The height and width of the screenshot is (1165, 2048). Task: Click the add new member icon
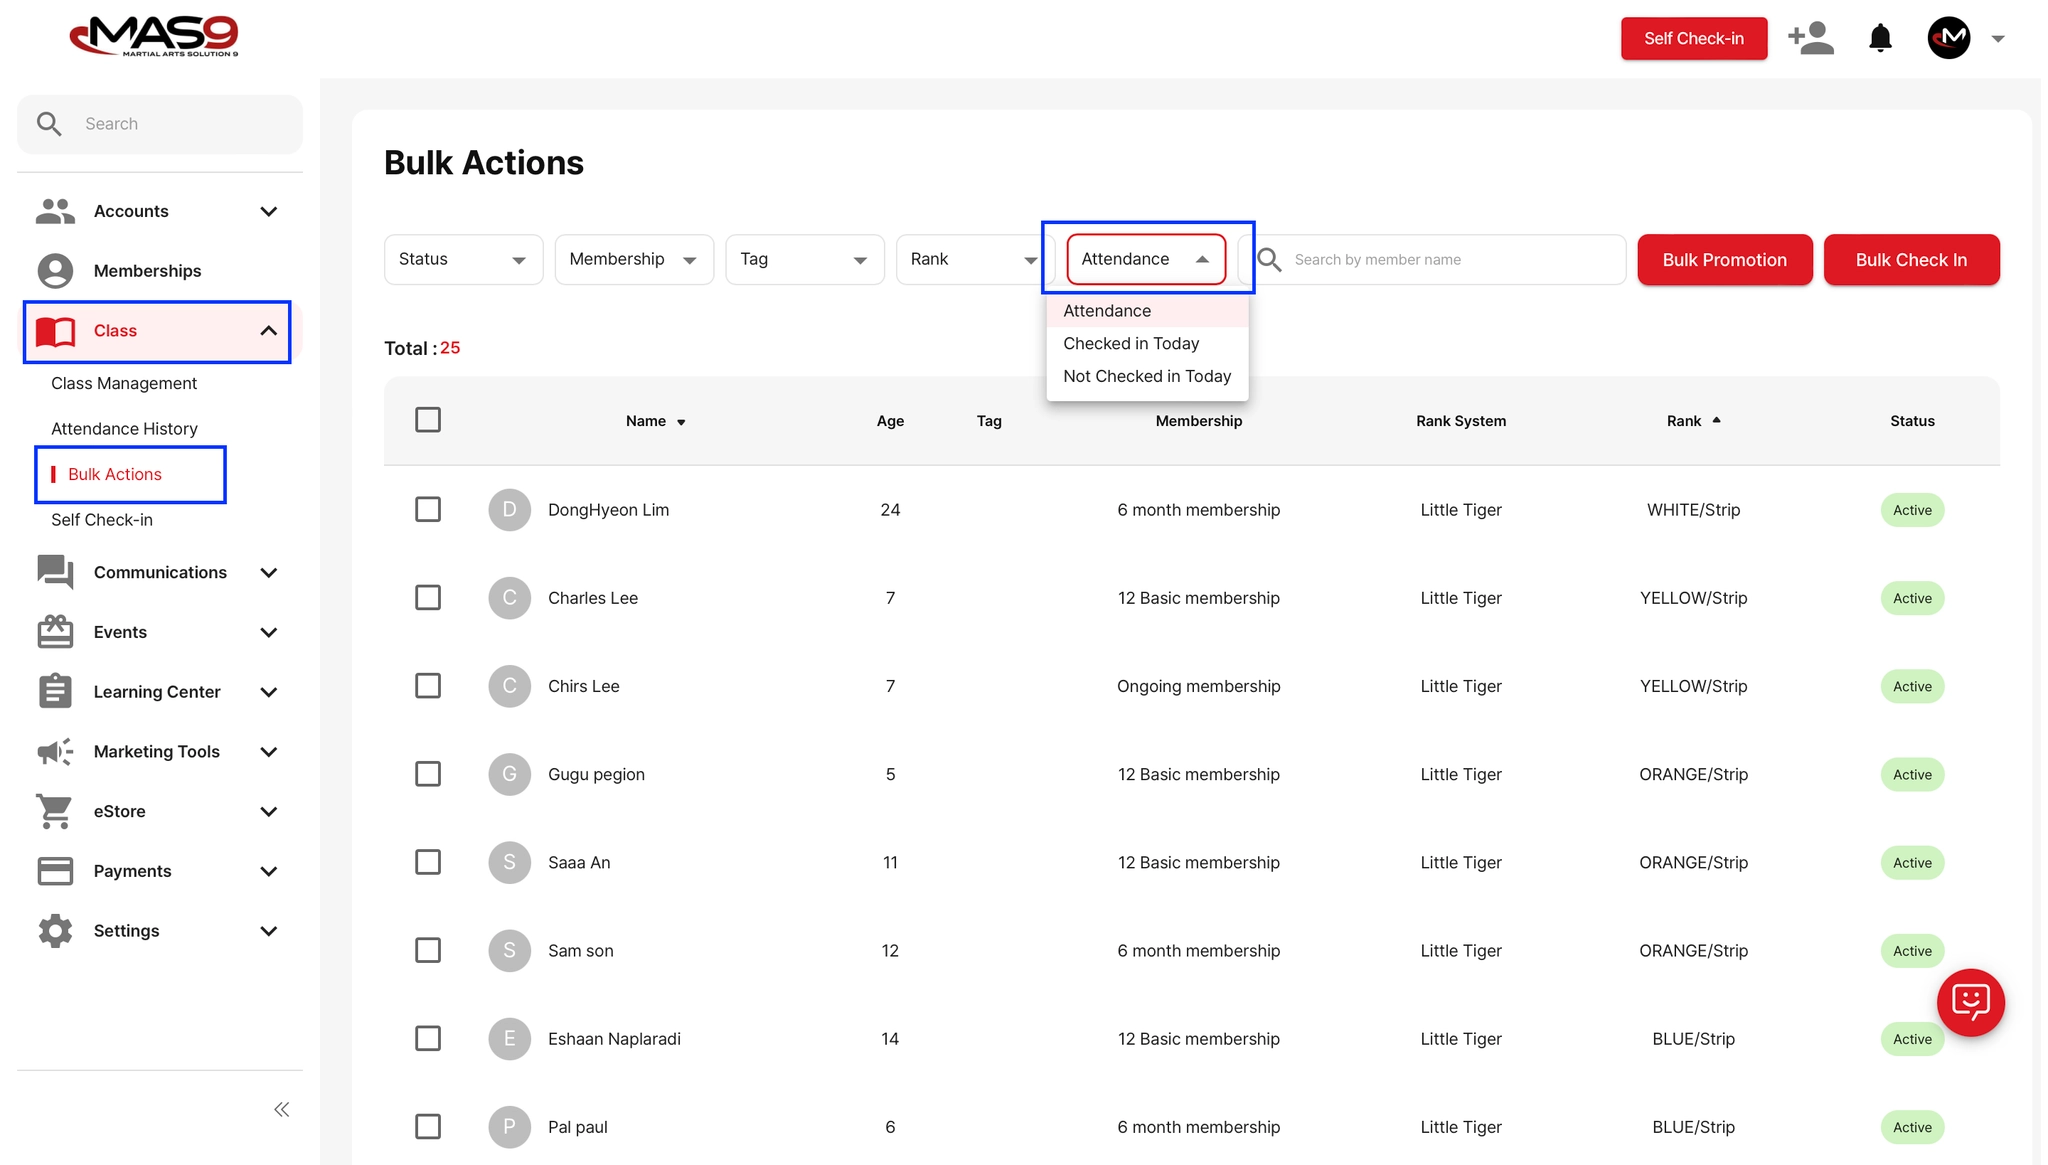tap(1810, 39)
